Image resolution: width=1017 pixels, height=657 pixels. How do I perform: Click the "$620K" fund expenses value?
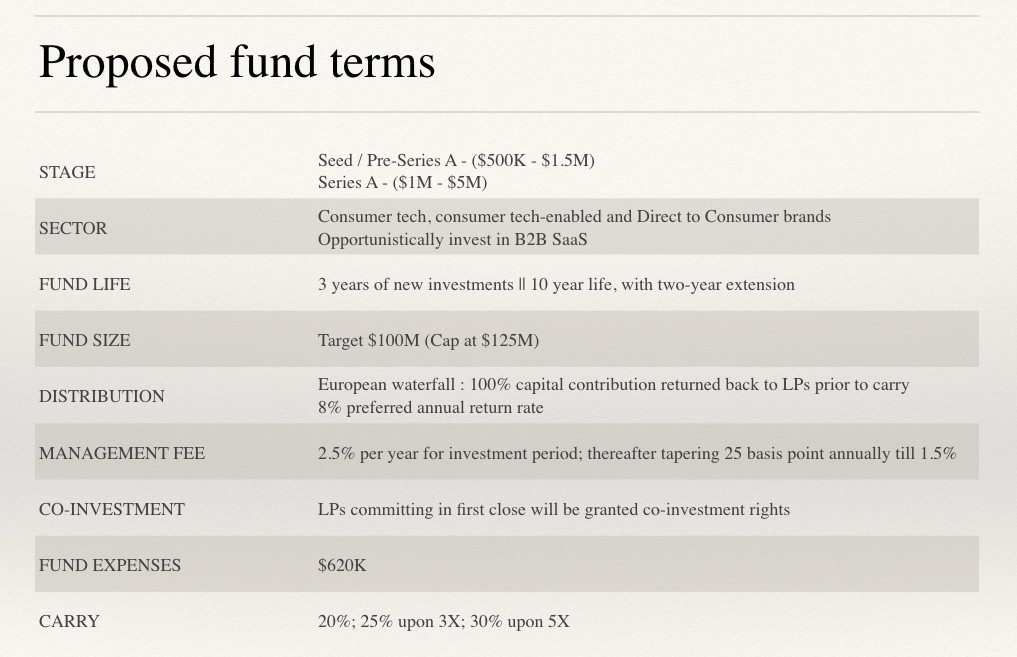342,565
